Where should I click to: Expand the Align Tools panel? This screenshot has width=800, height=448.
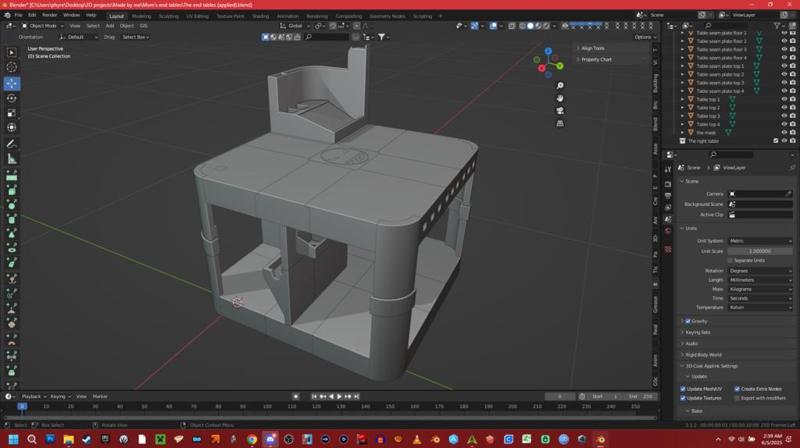[x=593, y=48]
